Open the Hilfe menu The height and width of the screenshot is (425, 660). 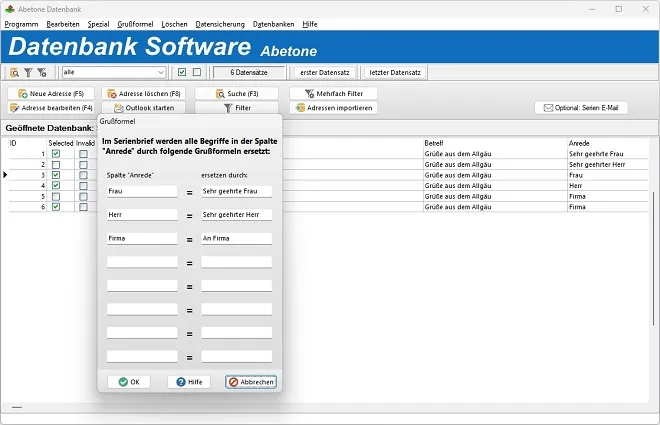point(310,24)
